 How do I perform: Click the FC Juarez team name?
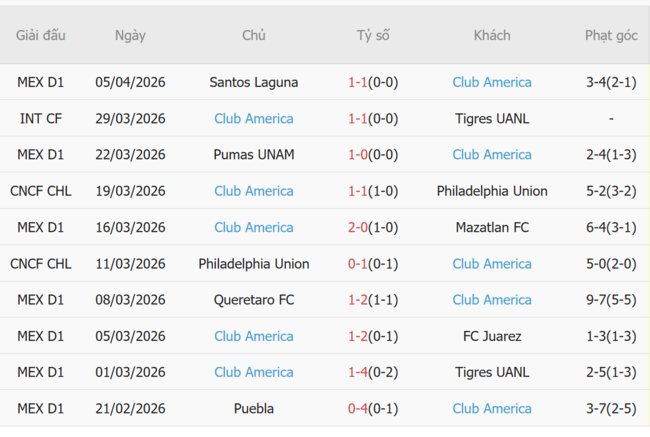tap(492, 336)
